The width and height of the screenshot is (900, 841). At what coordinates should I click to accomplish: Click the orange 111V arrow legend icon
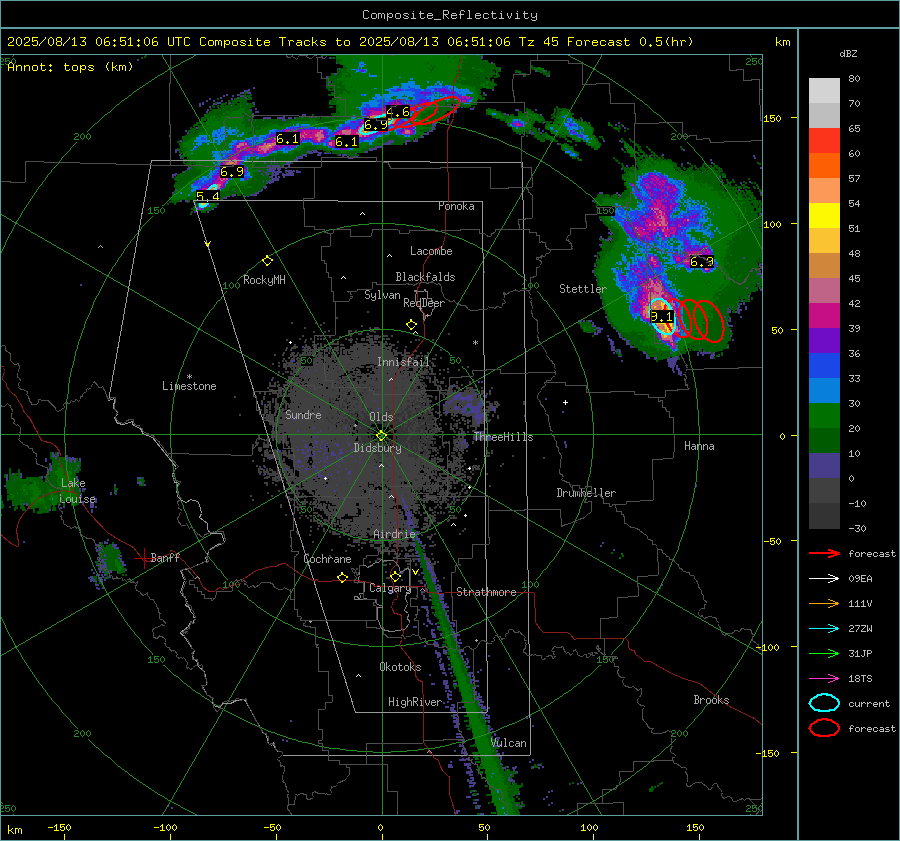pos(824,603)
